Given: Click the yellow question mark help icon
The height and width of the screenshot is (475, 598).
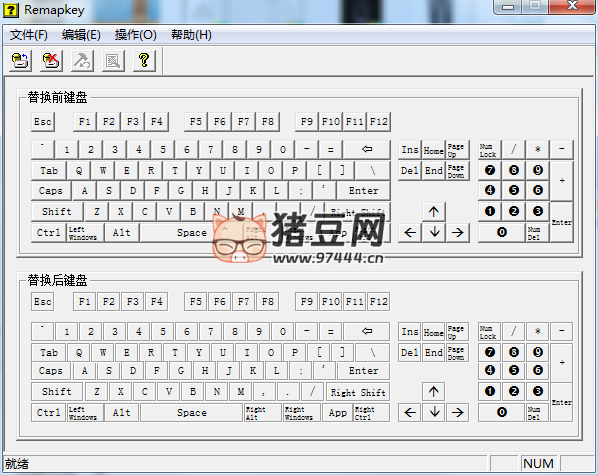Looking at the screenshot, I should [x=144, y=61].
